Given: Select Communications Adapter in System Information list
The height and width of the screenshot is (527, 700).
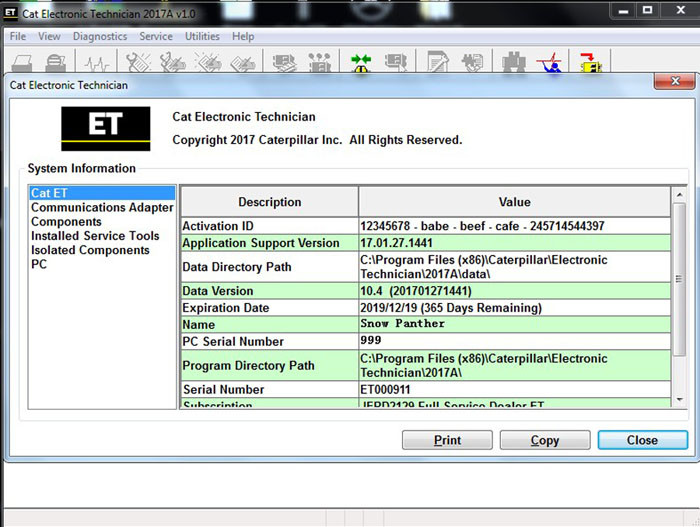Looking at the screenshot, I should click(x=102, y=208).
